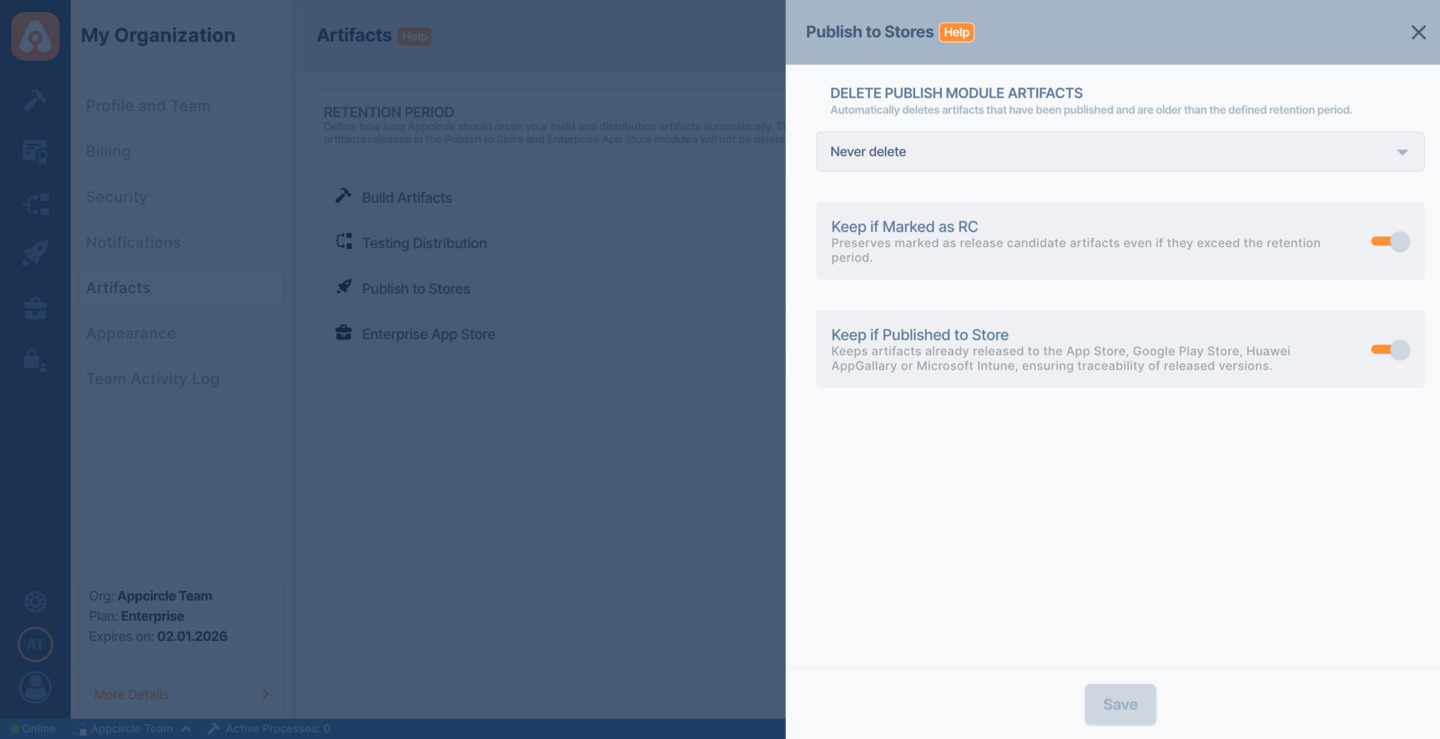Open the Team Activity Log section

[x=152, y=378]
